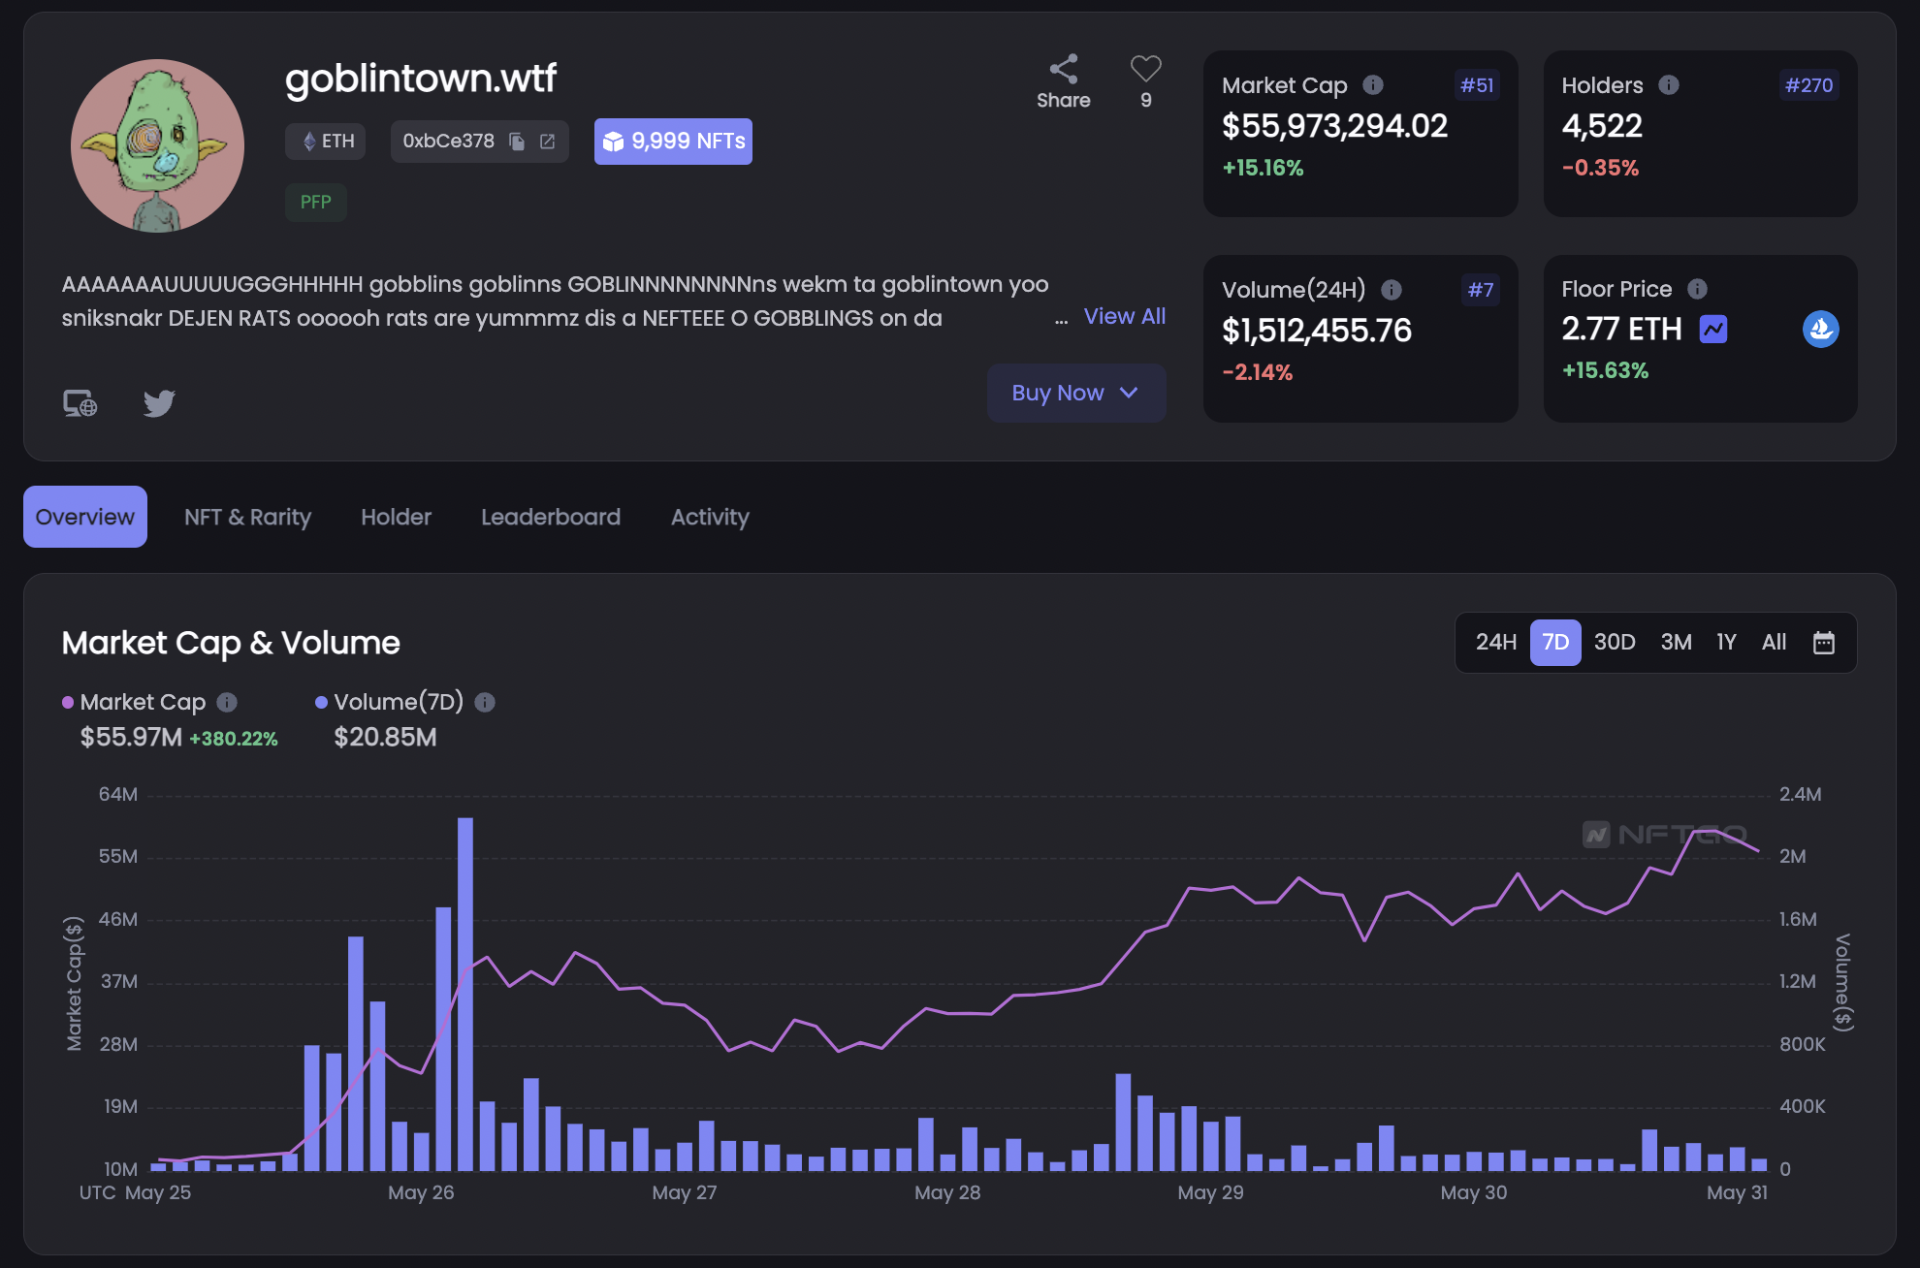Set the chart range to All
The width and height of the screenshot is (1920, 1268).
(x=1773, y=642)
